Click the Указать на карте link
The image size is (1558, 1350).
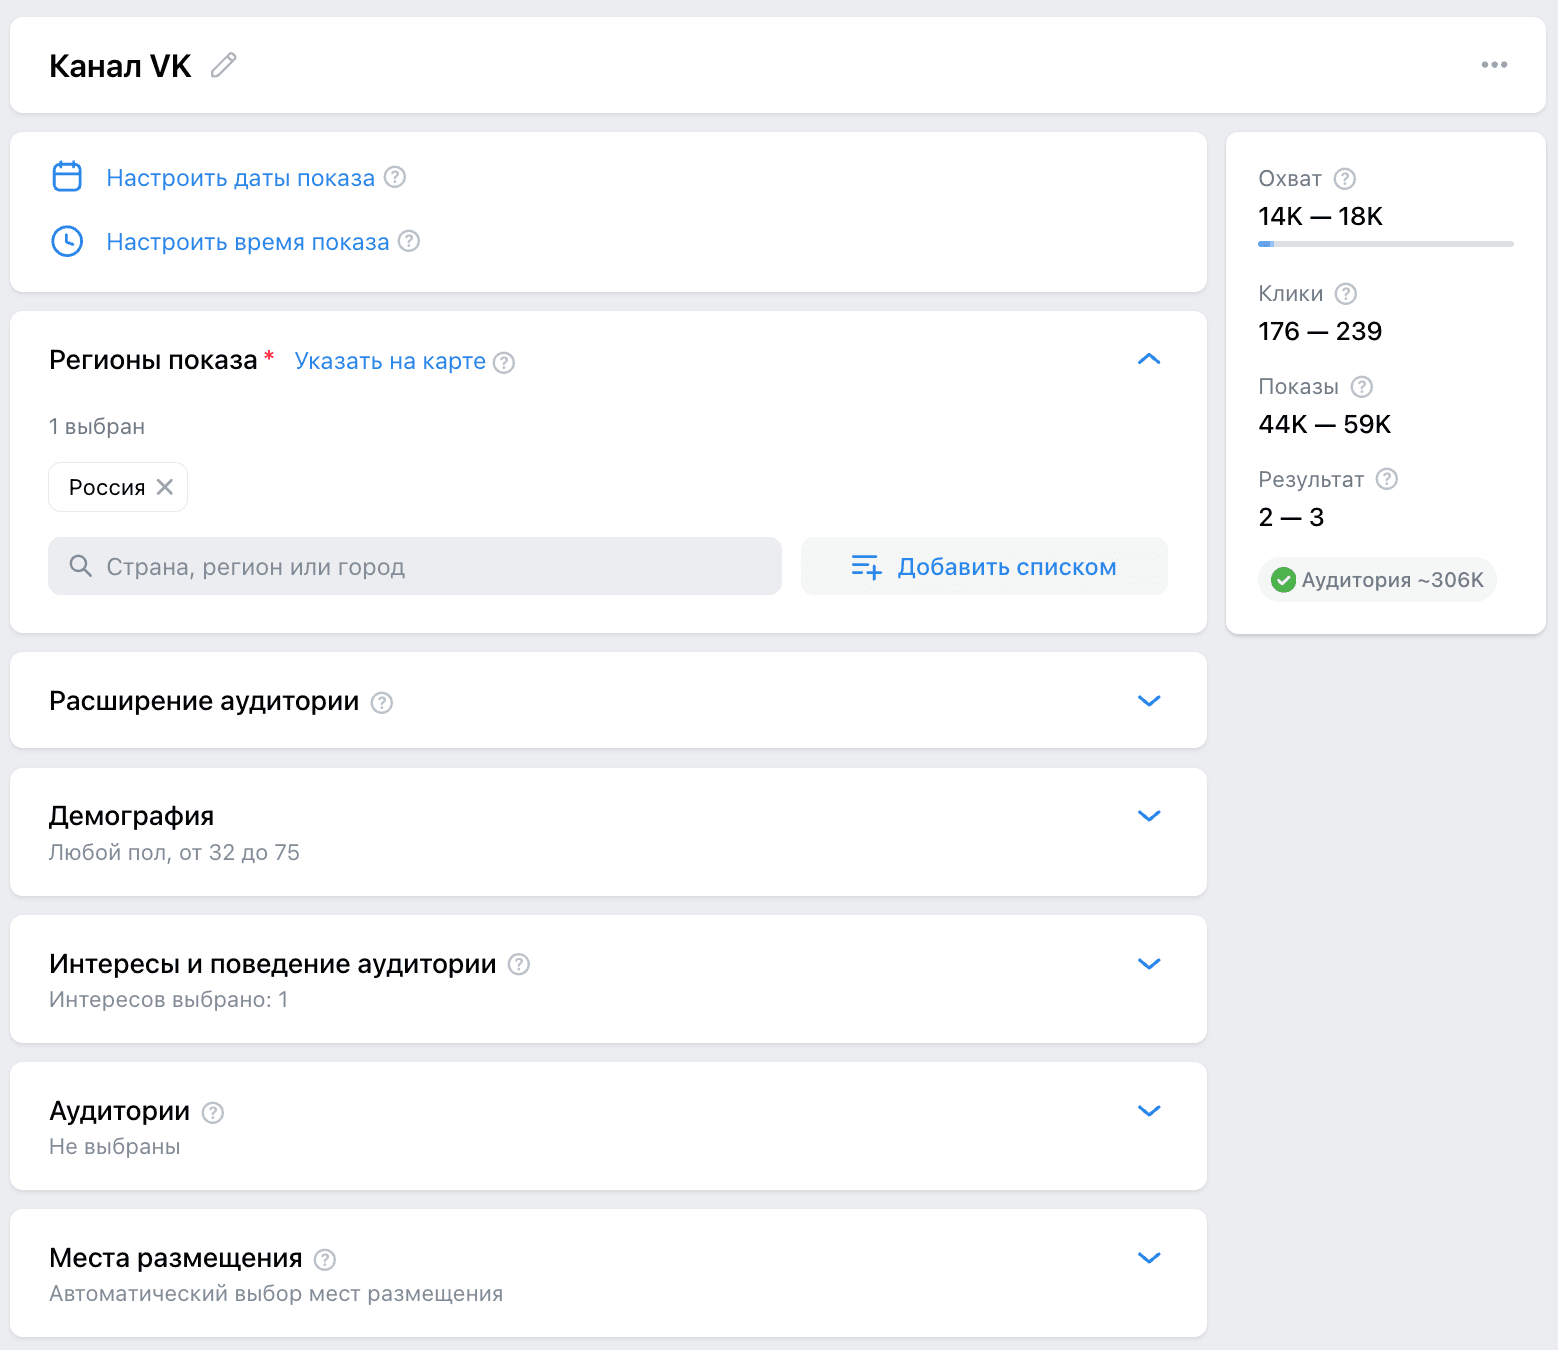[x=390, y=361]
